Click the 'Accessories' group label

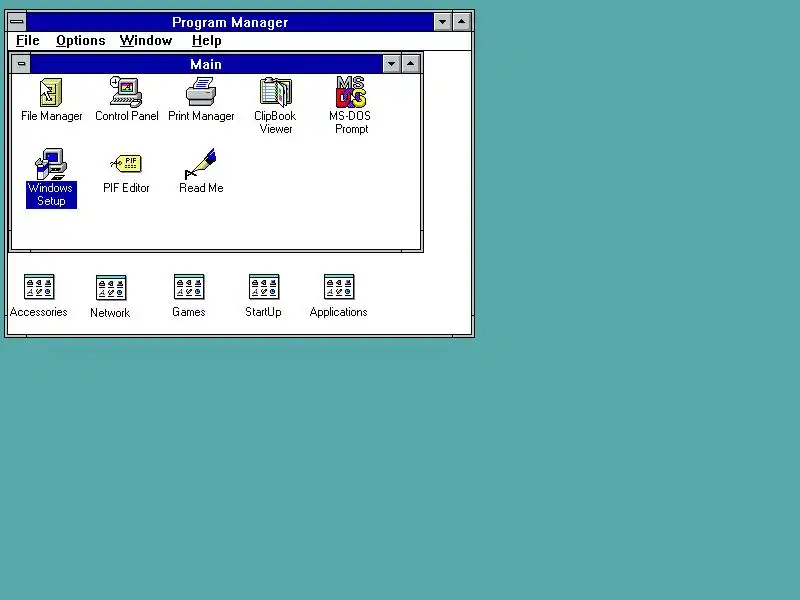tap(39, 312)
